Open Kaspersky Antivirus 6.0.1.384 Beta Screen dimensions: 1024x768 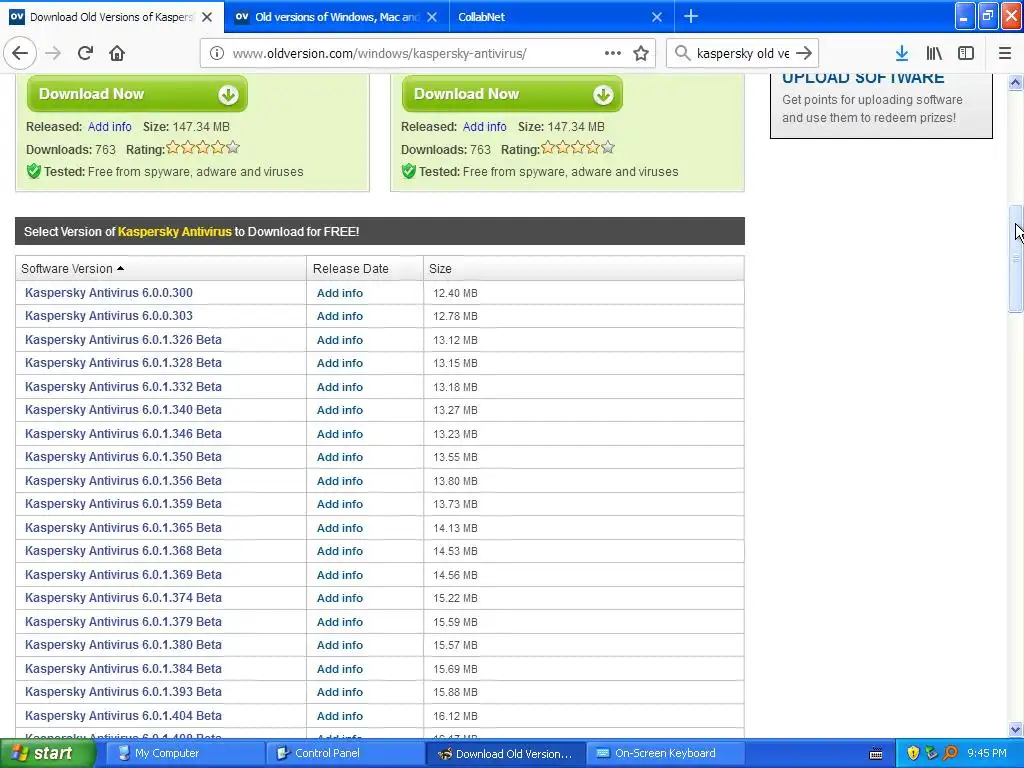coord(123,669)
